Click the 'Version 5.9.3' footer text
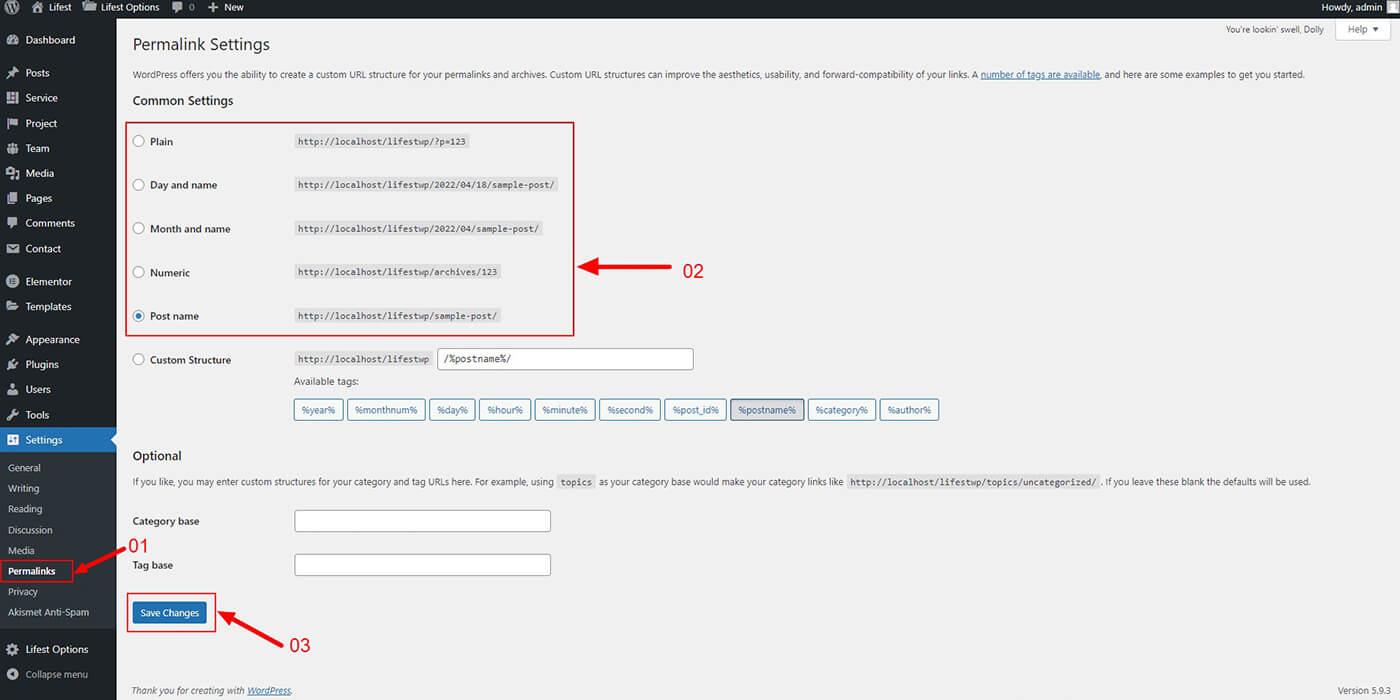1400x700 pixels. [1364, 690]
